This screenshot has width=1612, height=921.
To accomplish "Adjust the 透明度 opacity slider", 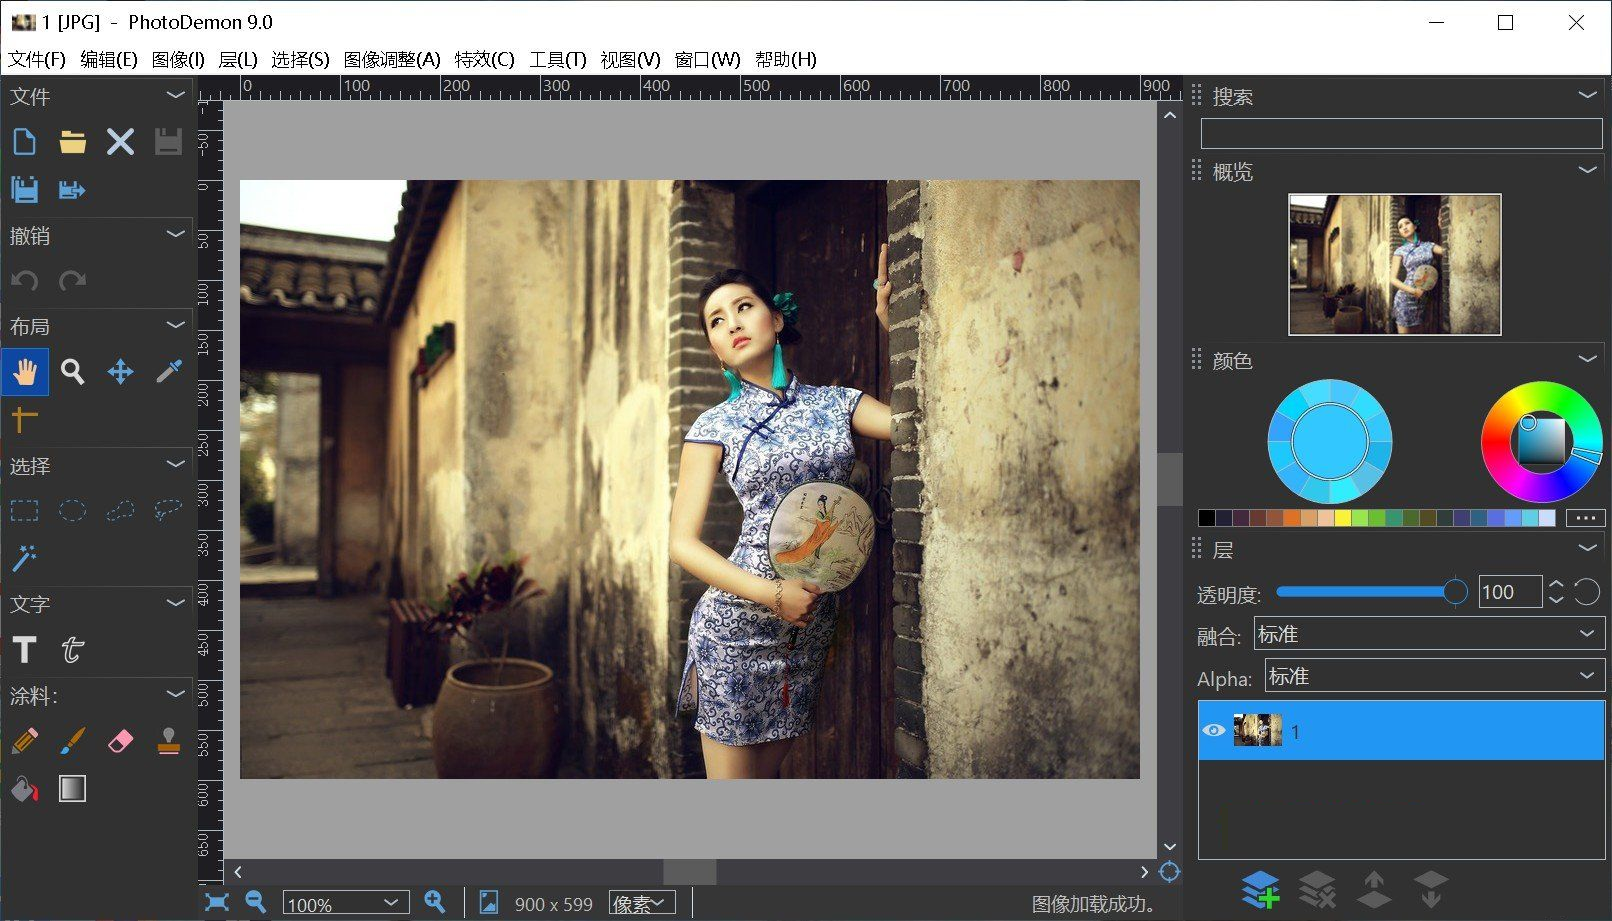I will coord(1372,592).
